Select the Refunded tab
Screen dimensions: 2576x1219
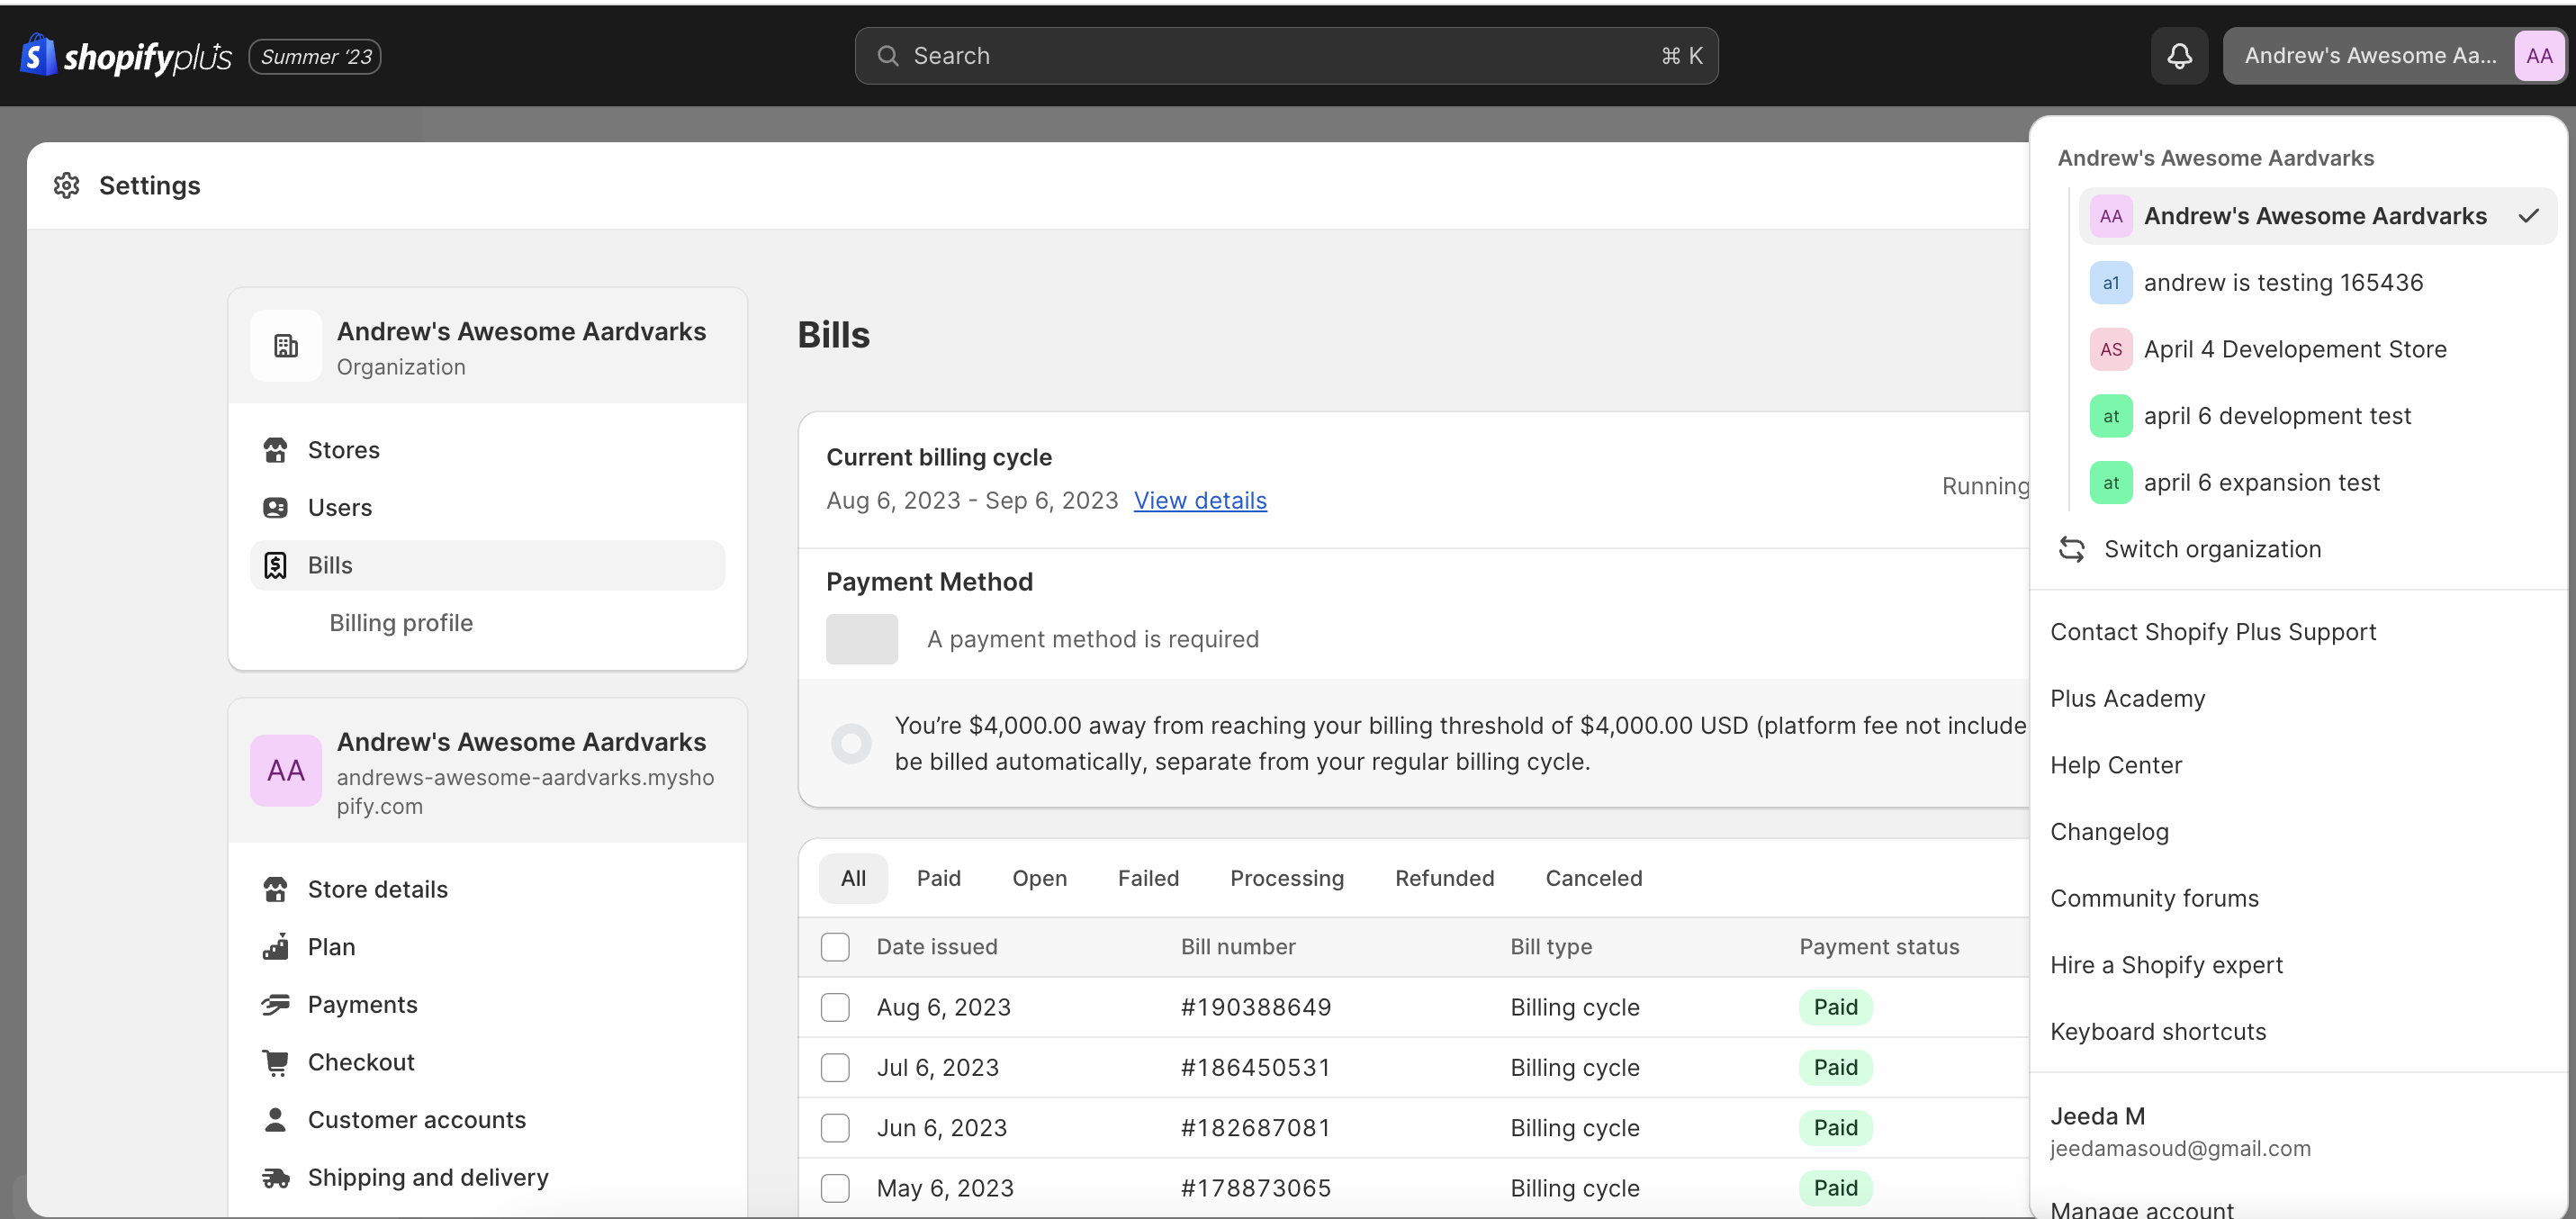click(x=1444, y=878)
